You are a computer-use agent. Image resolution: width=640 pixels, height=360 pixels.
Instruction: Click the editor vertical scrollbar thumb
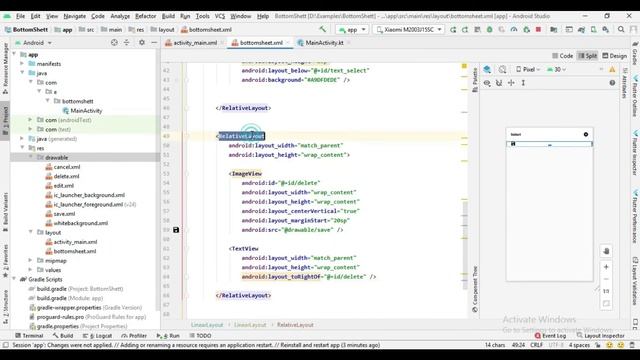click(x=465, y=245)
